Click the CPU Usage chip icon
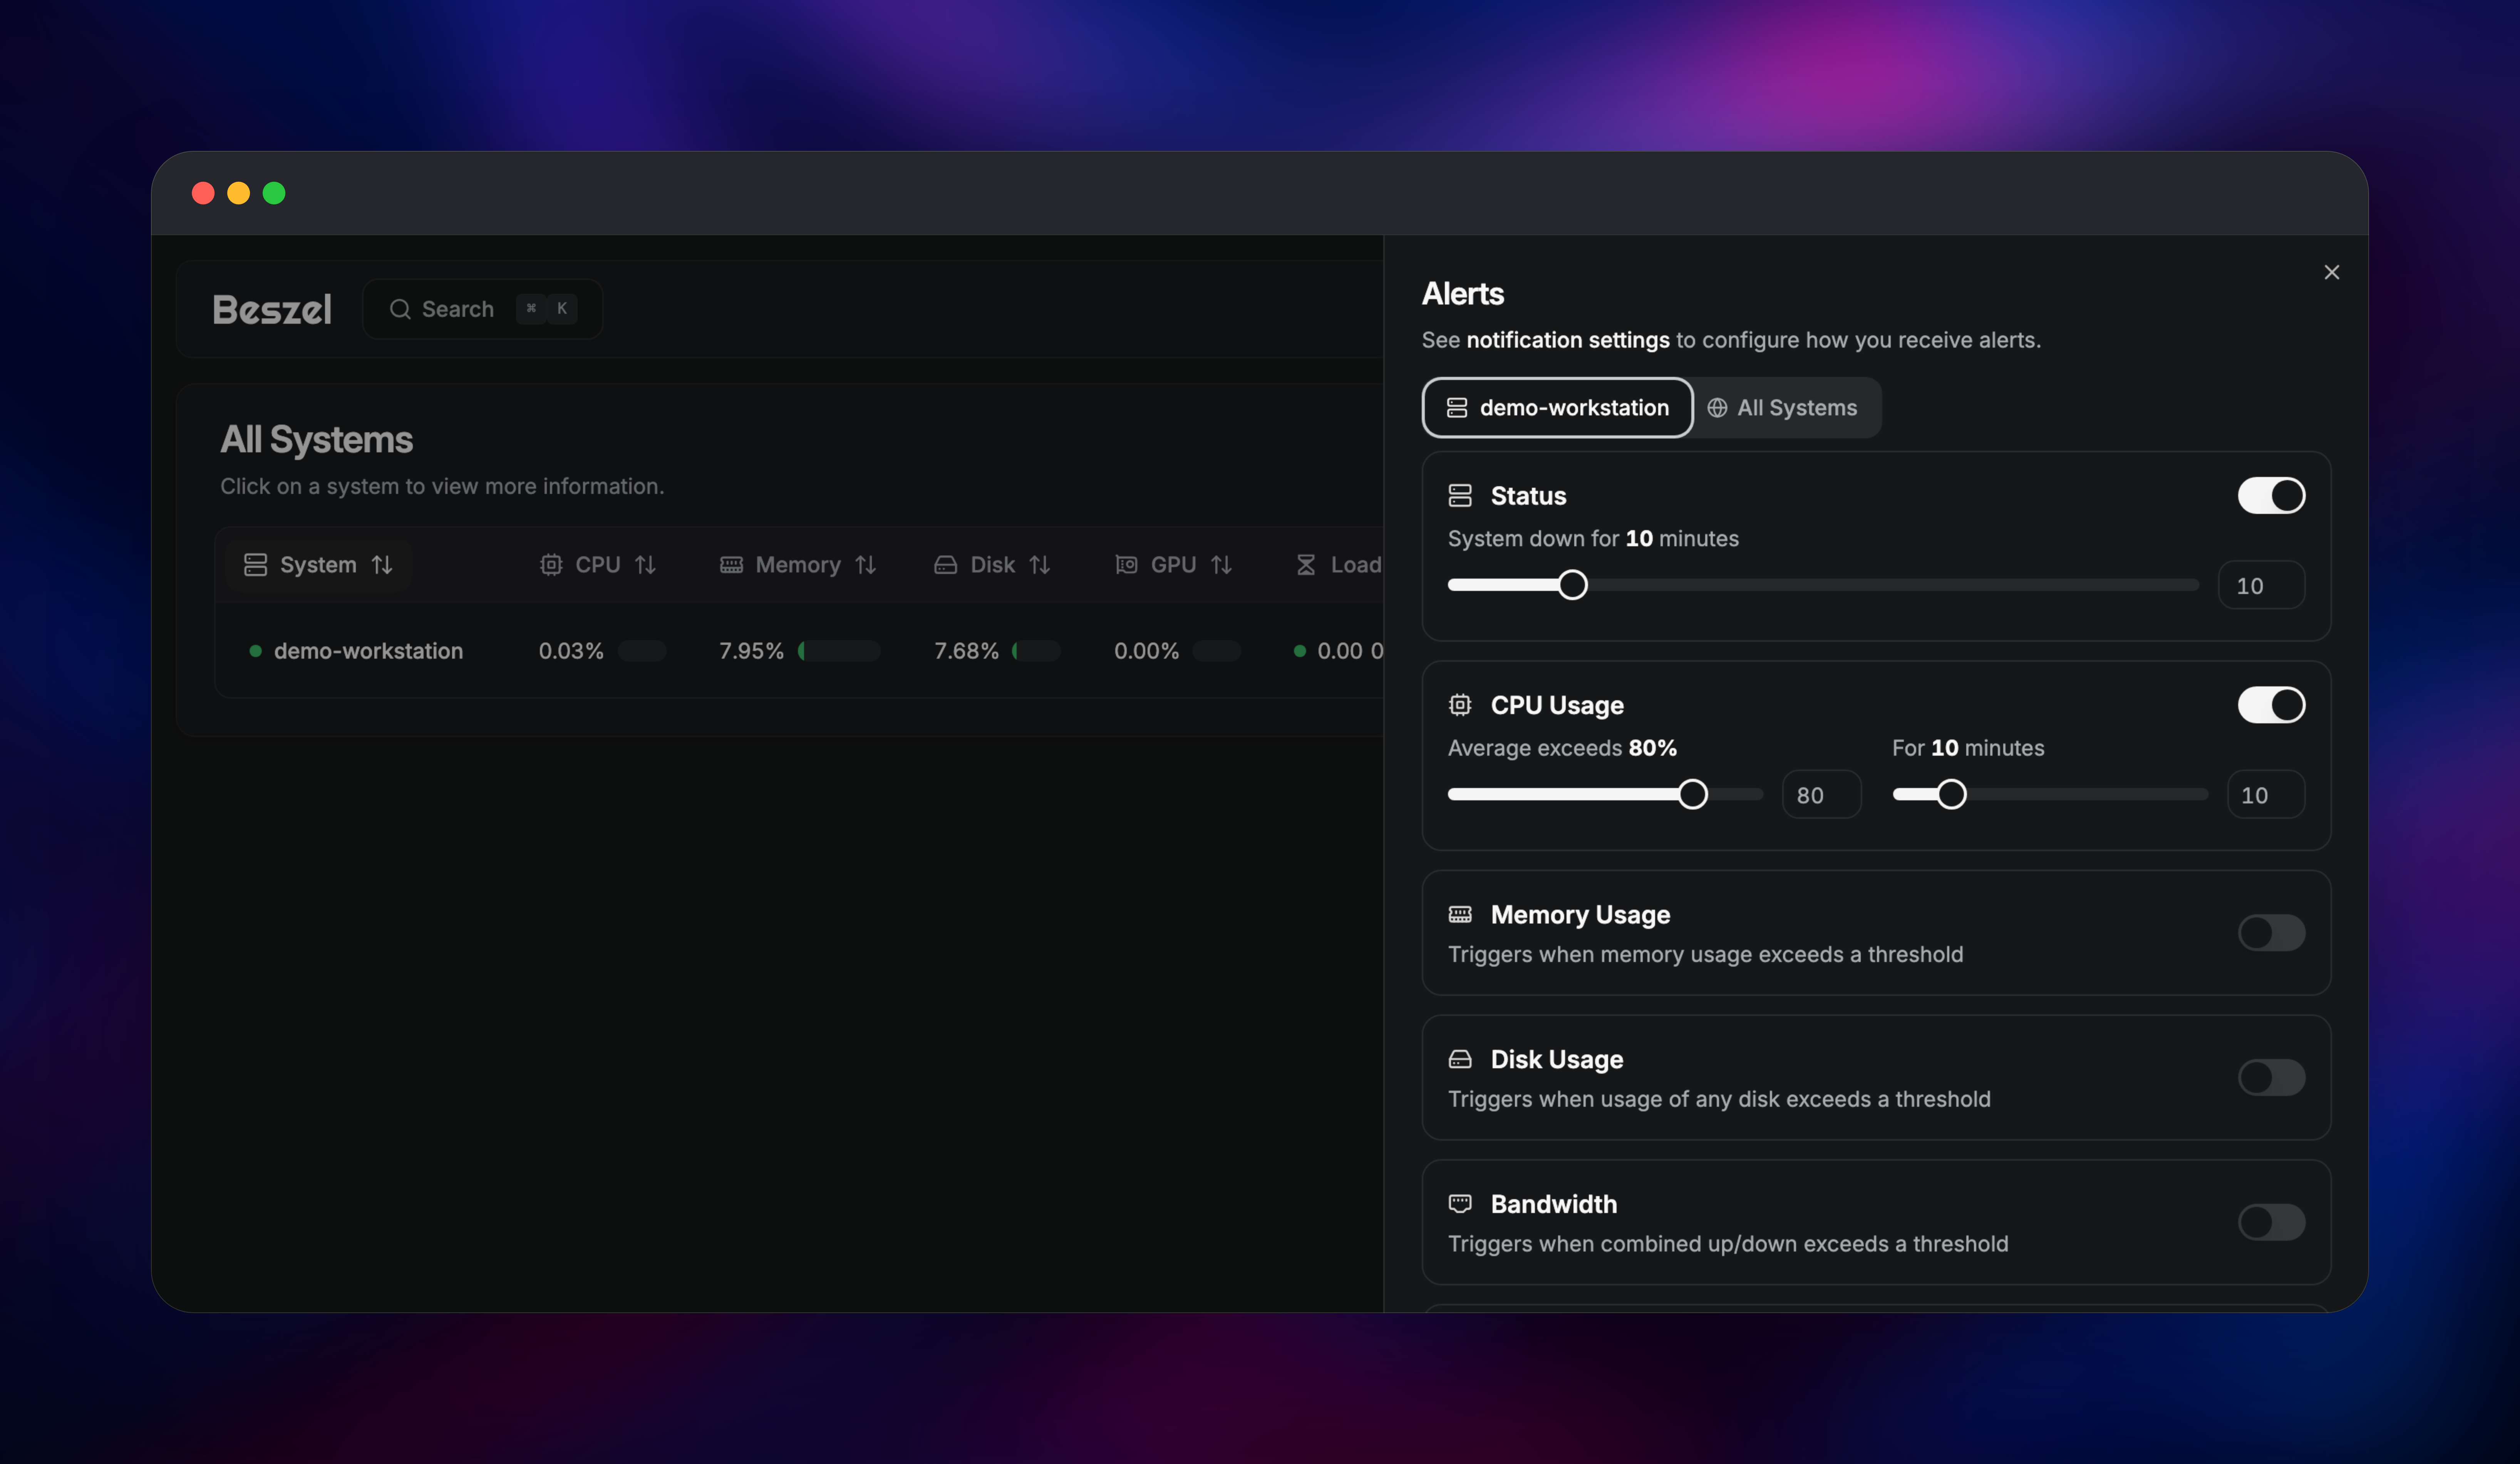The width and height of the screenshot is (2520, 1464). (x=1460, y=705)
